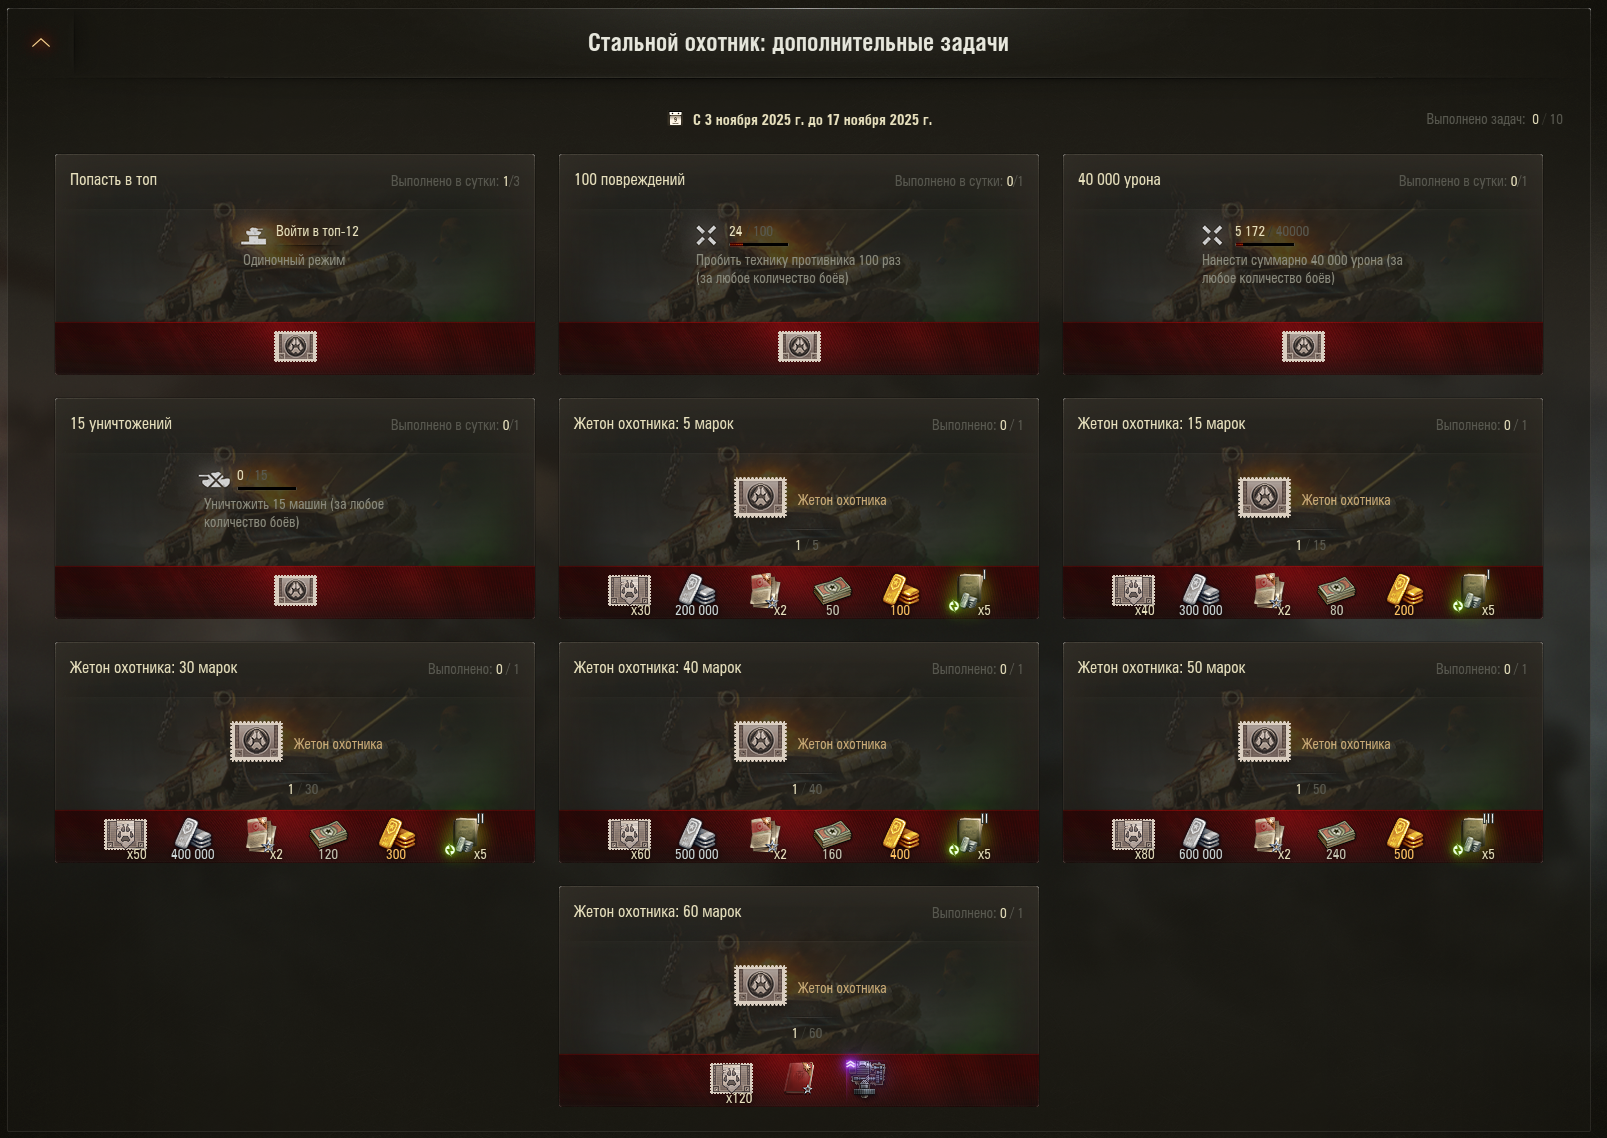Click the large token icon in the 15 марок card

1264,497
